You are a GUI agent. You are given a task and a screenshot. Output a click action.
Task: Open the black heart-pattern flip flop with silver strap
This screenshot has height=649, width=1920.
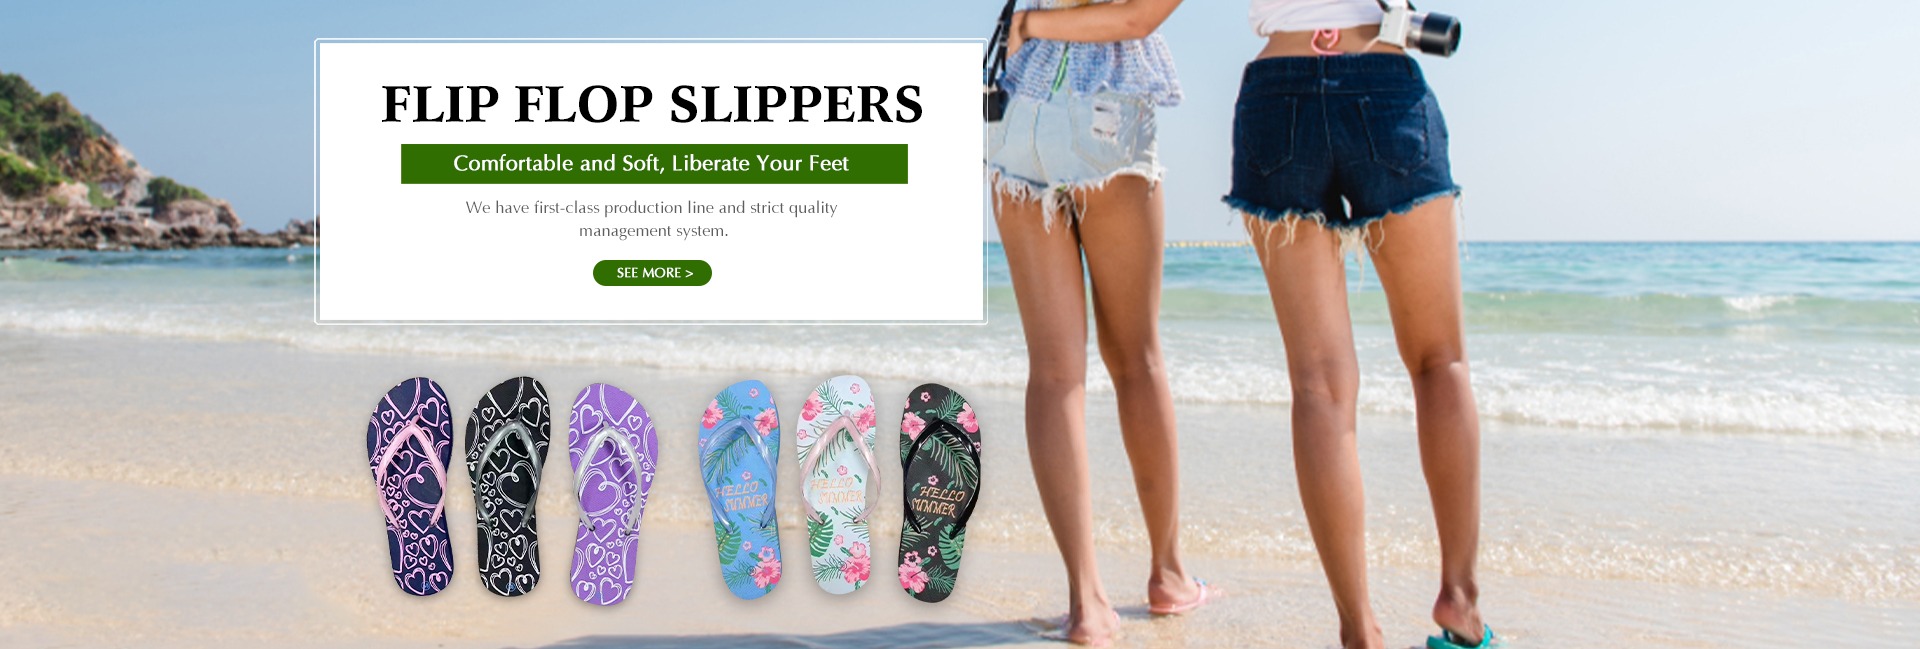coord(508,487)
